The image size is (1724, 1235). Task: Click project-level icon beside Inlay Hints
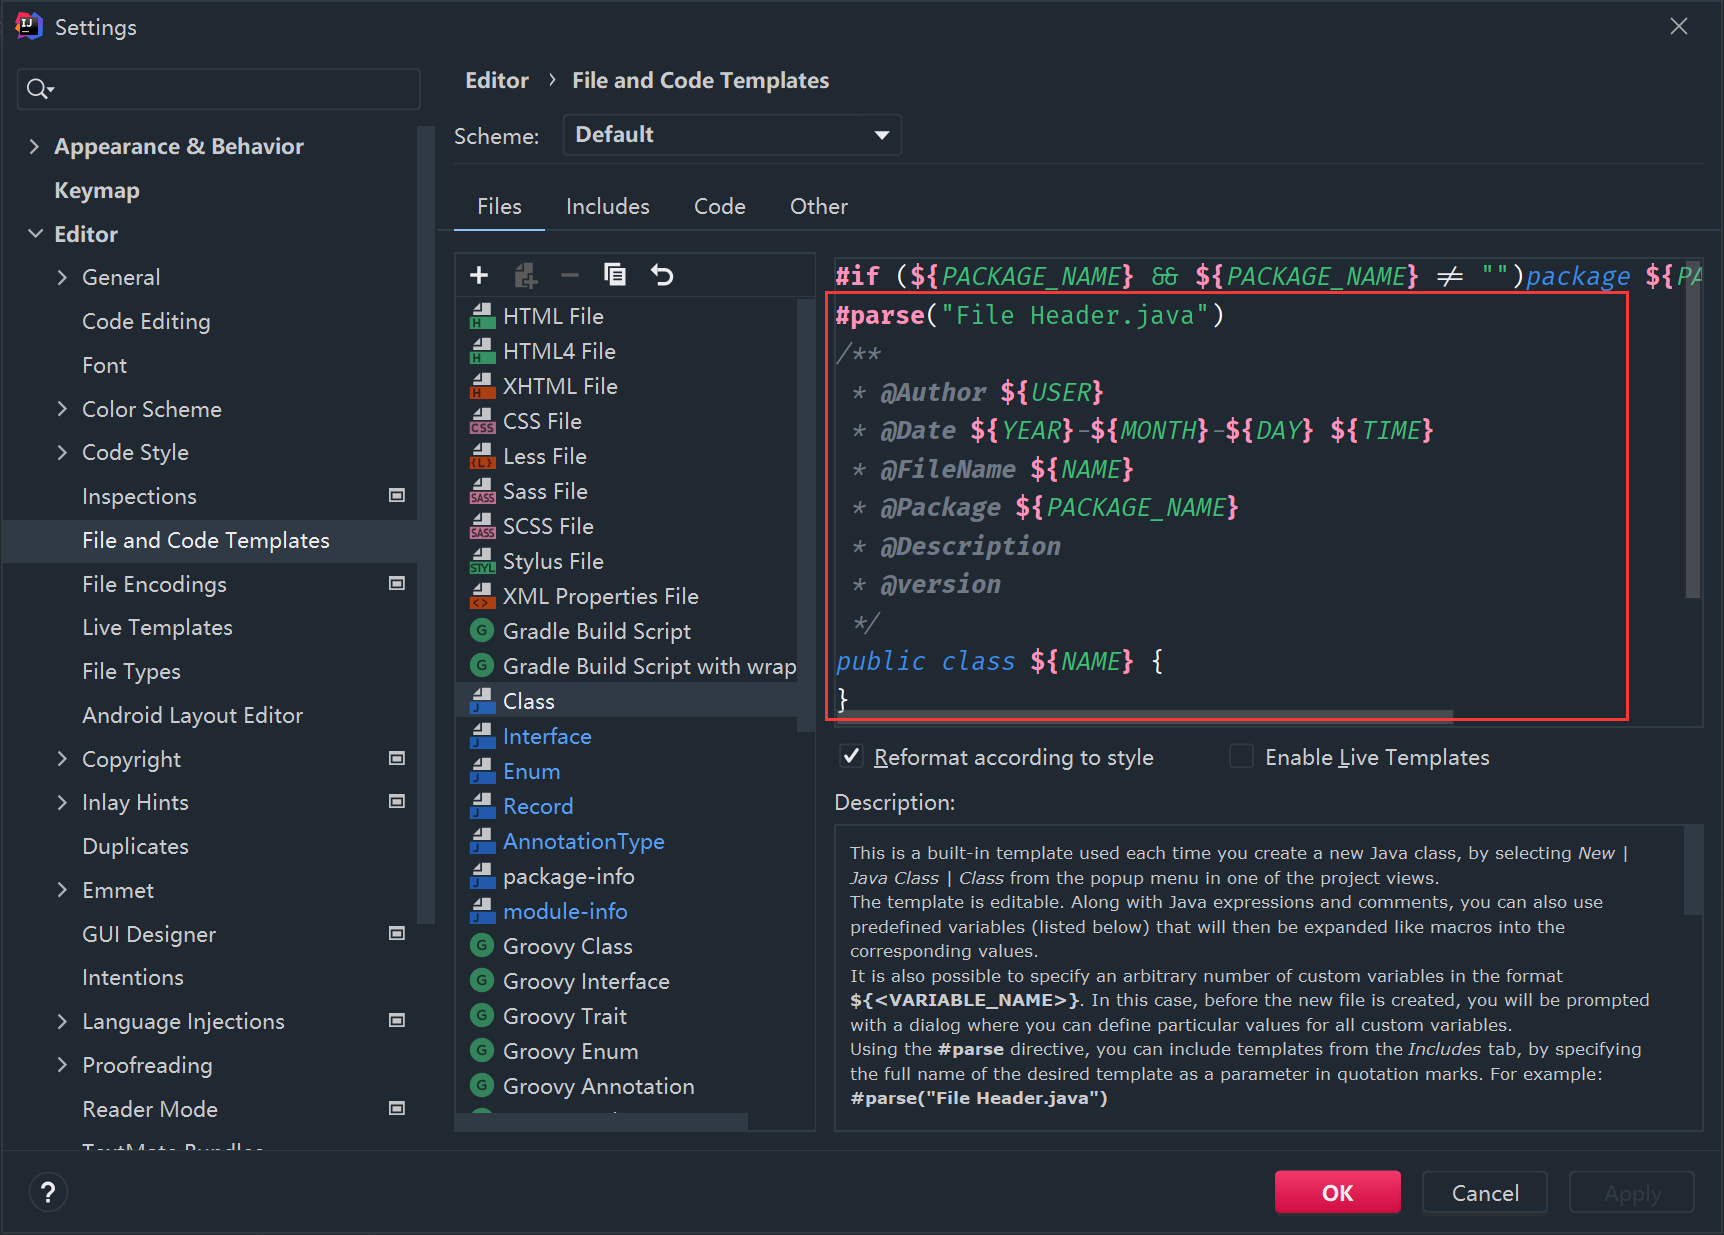(x=397, y=802)
